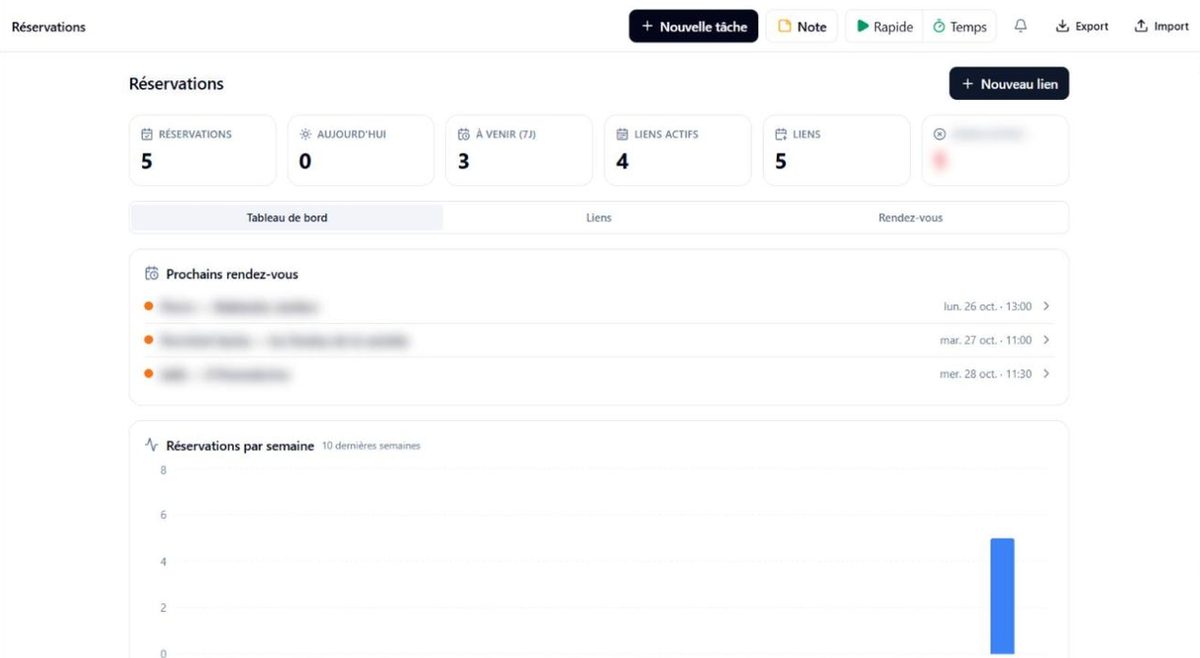Start the Rapide timer button
The image size is (1200, 658).
click(x=884, y=27)
